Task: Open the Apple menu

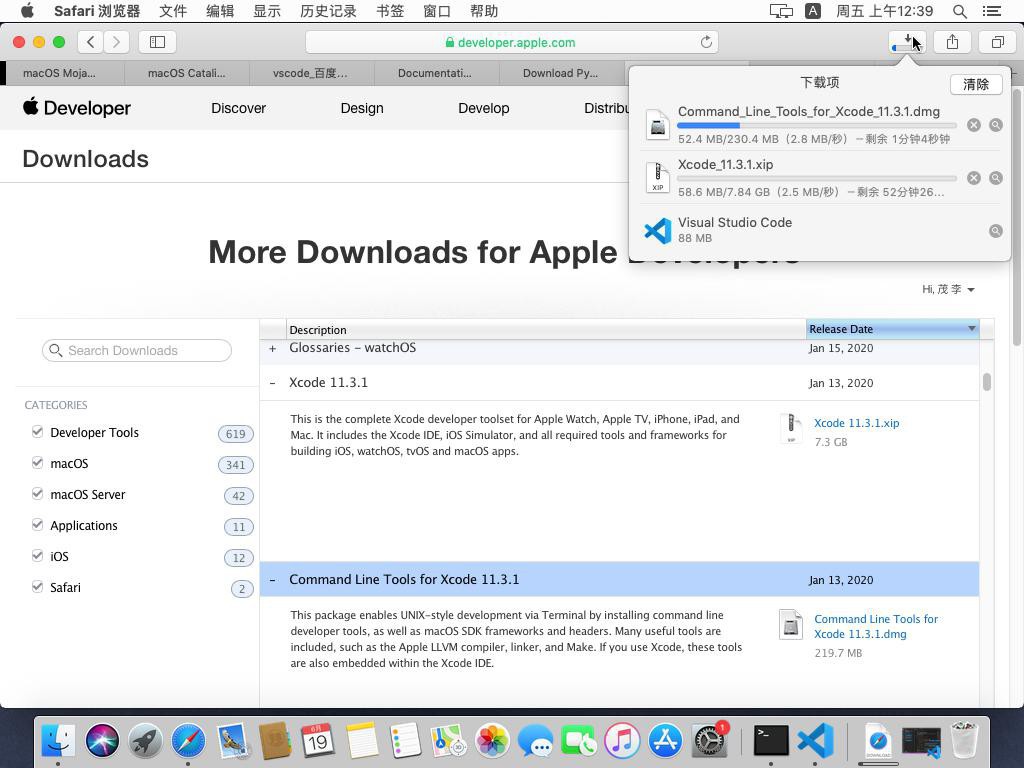Action: coord(27,10)
